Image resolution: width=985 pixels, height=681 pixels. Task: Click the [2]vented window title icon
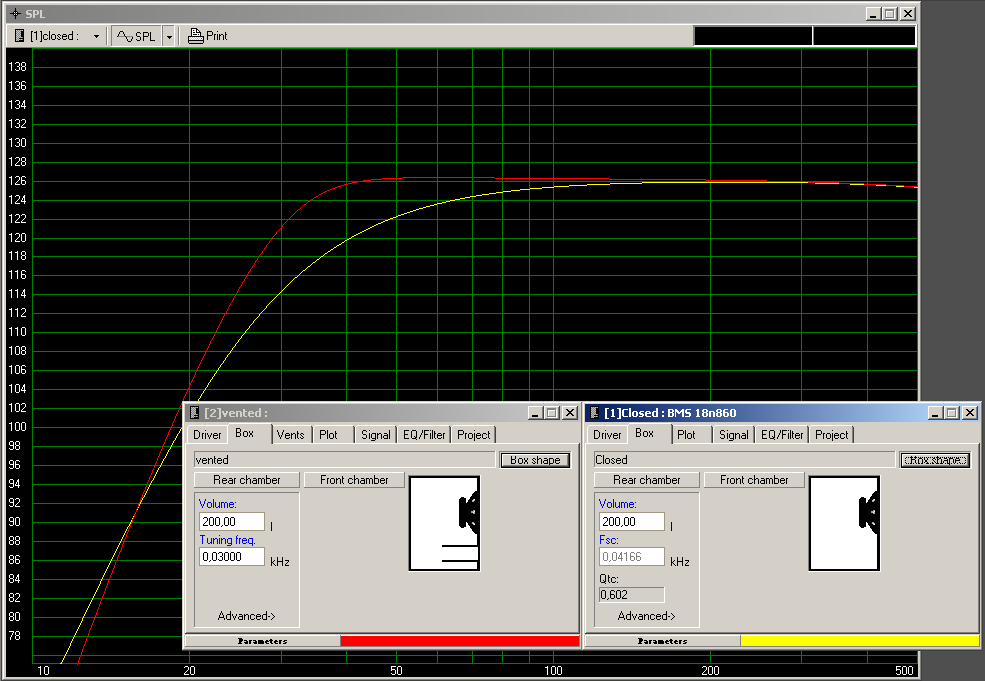pos(194,413)
